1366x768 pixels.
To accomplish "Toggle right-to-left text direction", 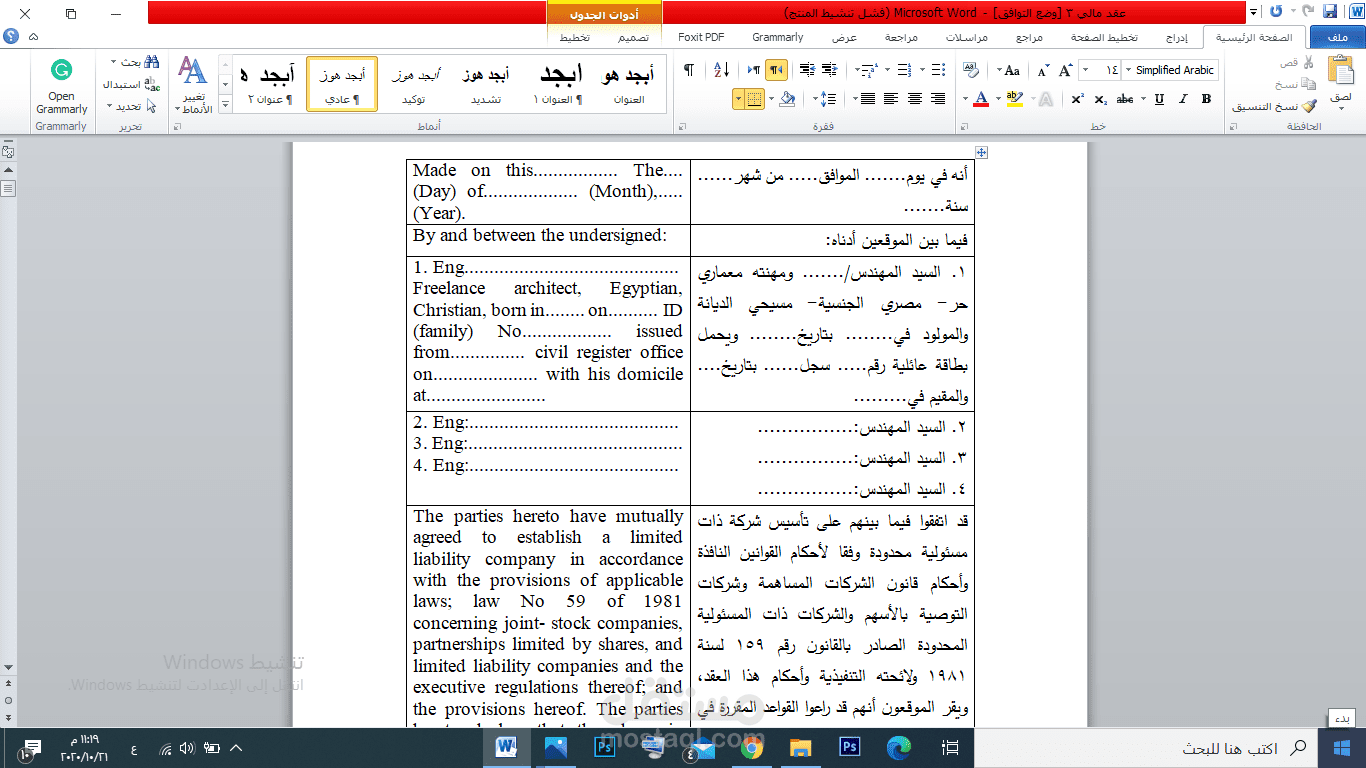I will click(776, 70).
